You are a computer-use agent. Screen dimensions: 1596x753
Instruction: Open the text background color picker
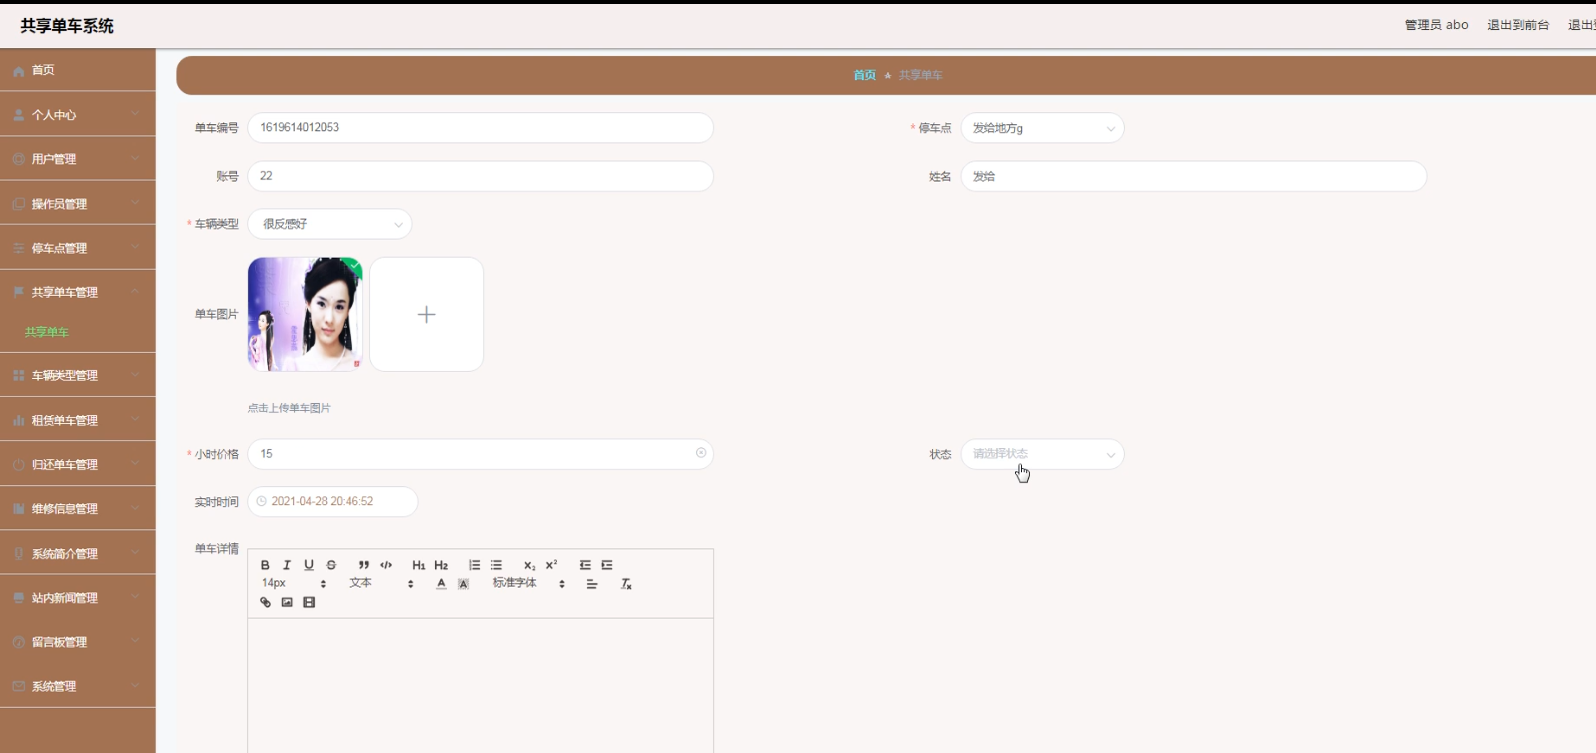(463, 584)
